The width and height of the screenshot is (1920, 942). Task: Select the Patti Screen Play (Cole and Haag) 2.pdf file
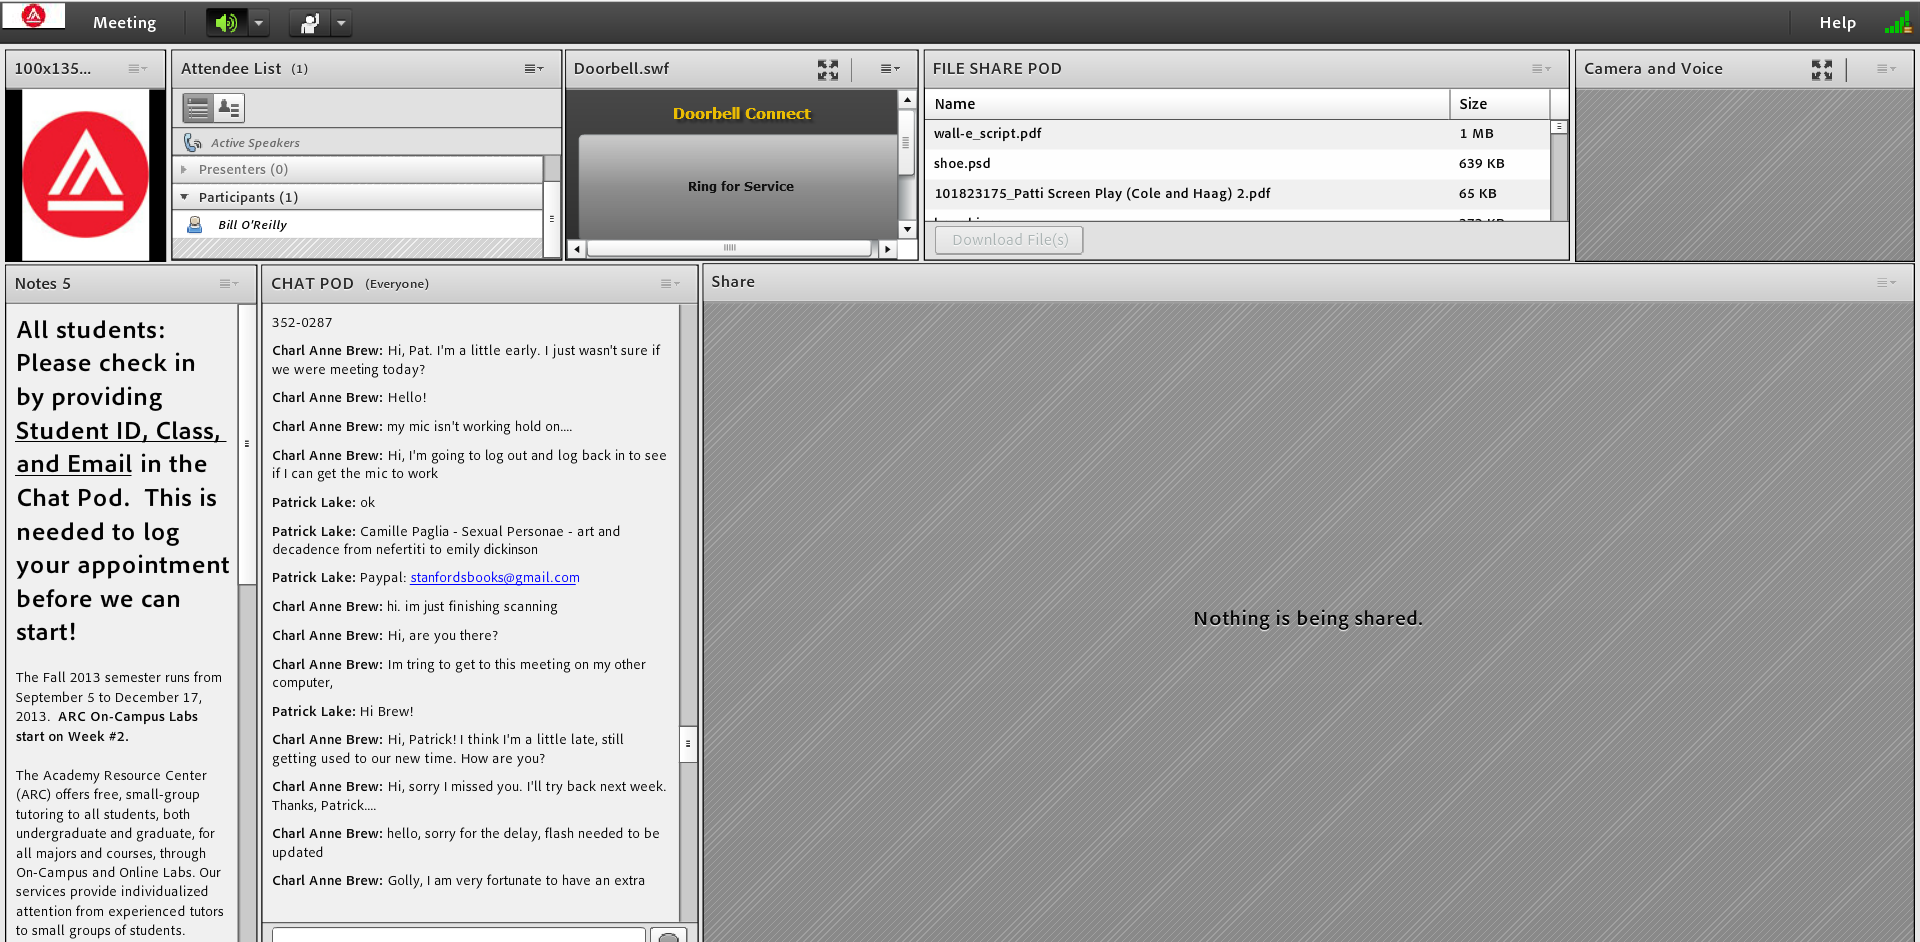[x=1238, y=194]
